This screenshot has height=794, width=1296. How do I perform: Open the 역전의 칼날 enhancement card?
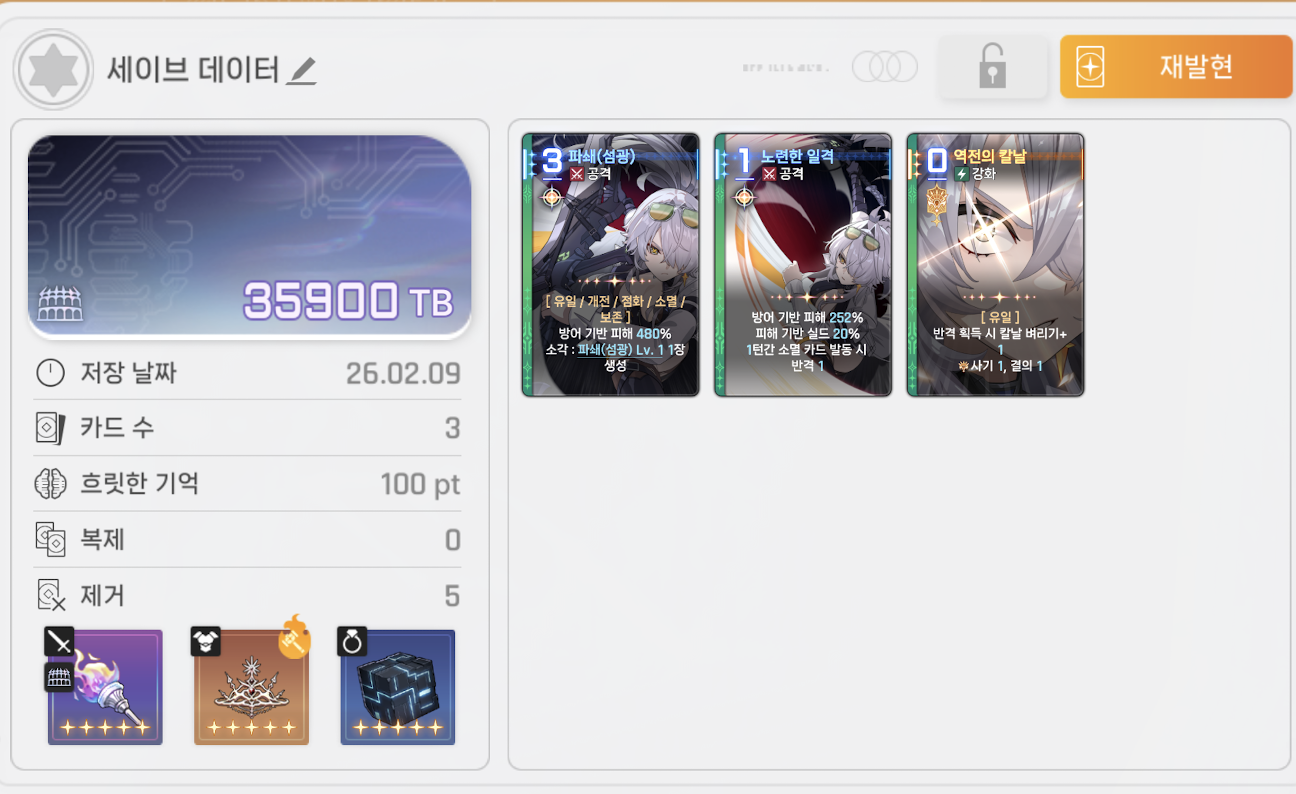(x=995, y=265)
